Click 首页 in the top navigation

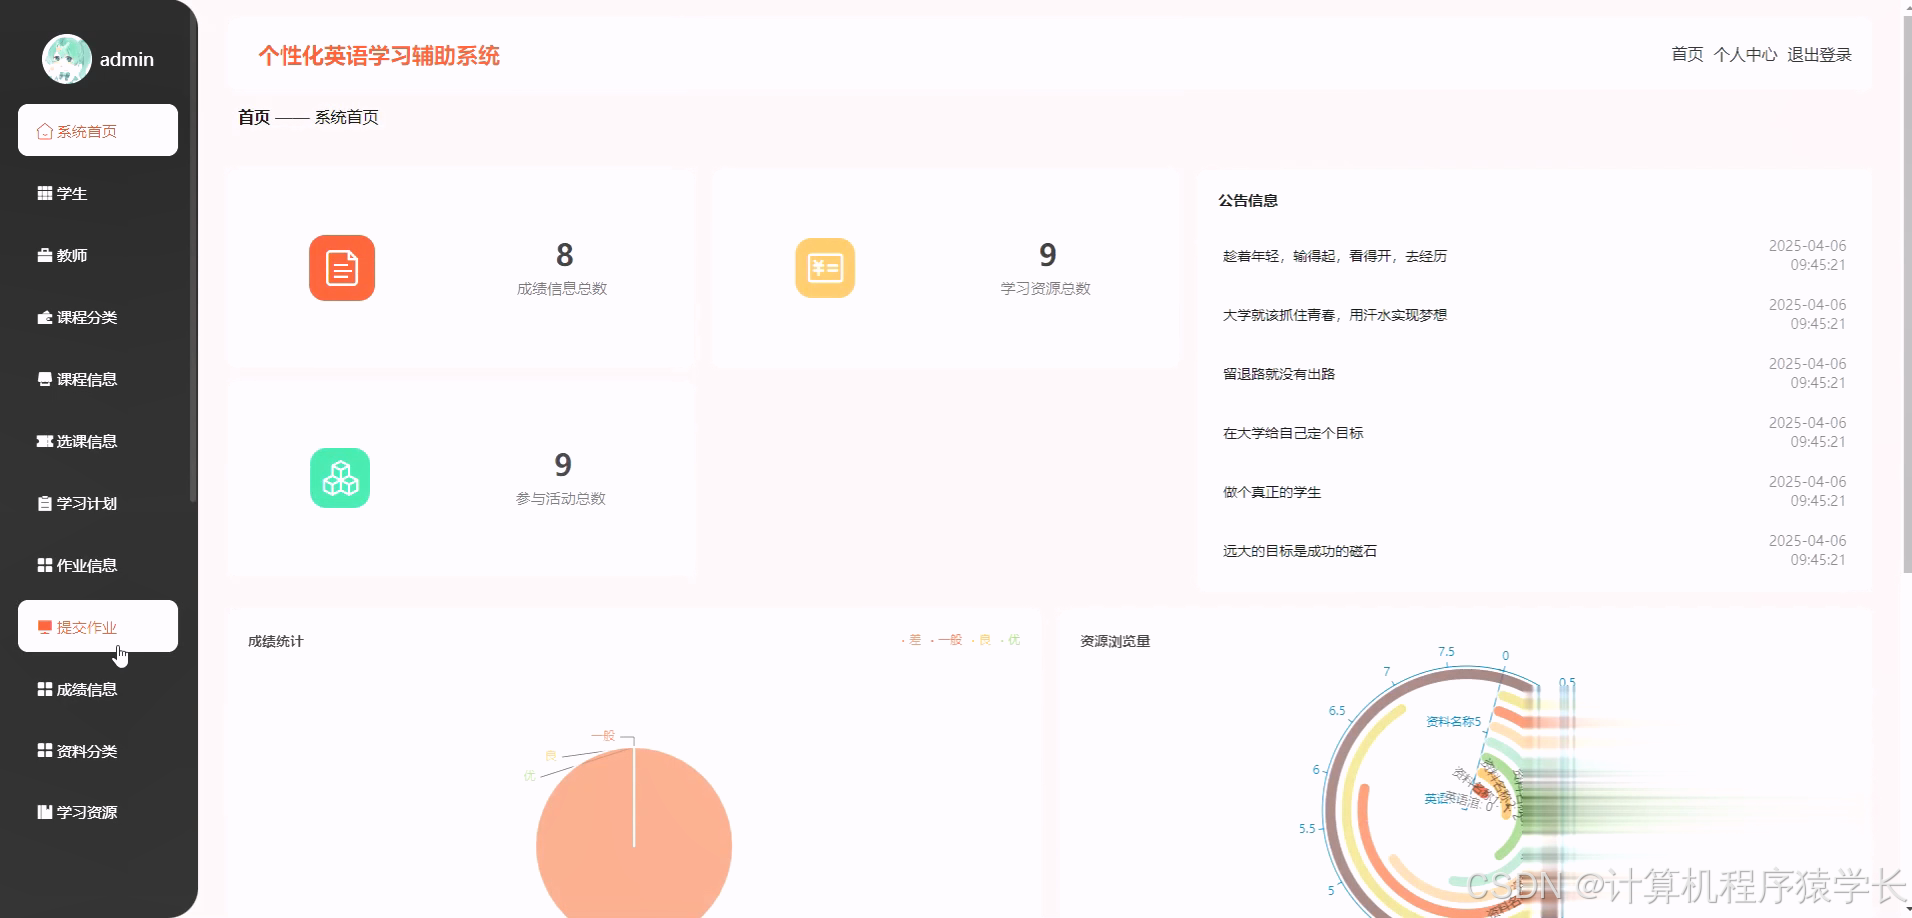pos(1688,55)
